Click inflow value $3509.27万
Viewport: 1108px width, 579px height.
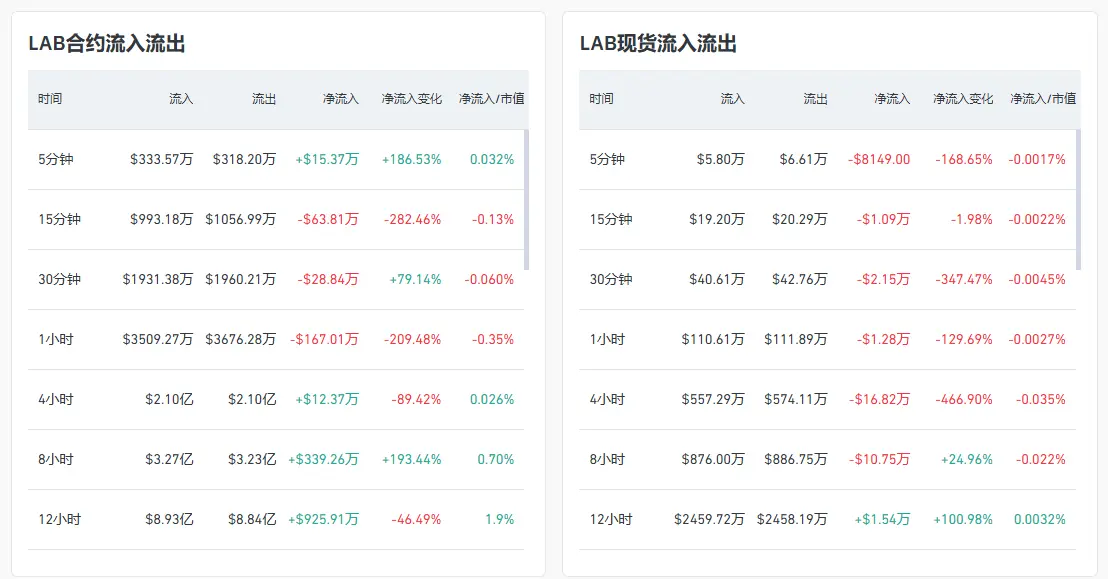point(158,339)
